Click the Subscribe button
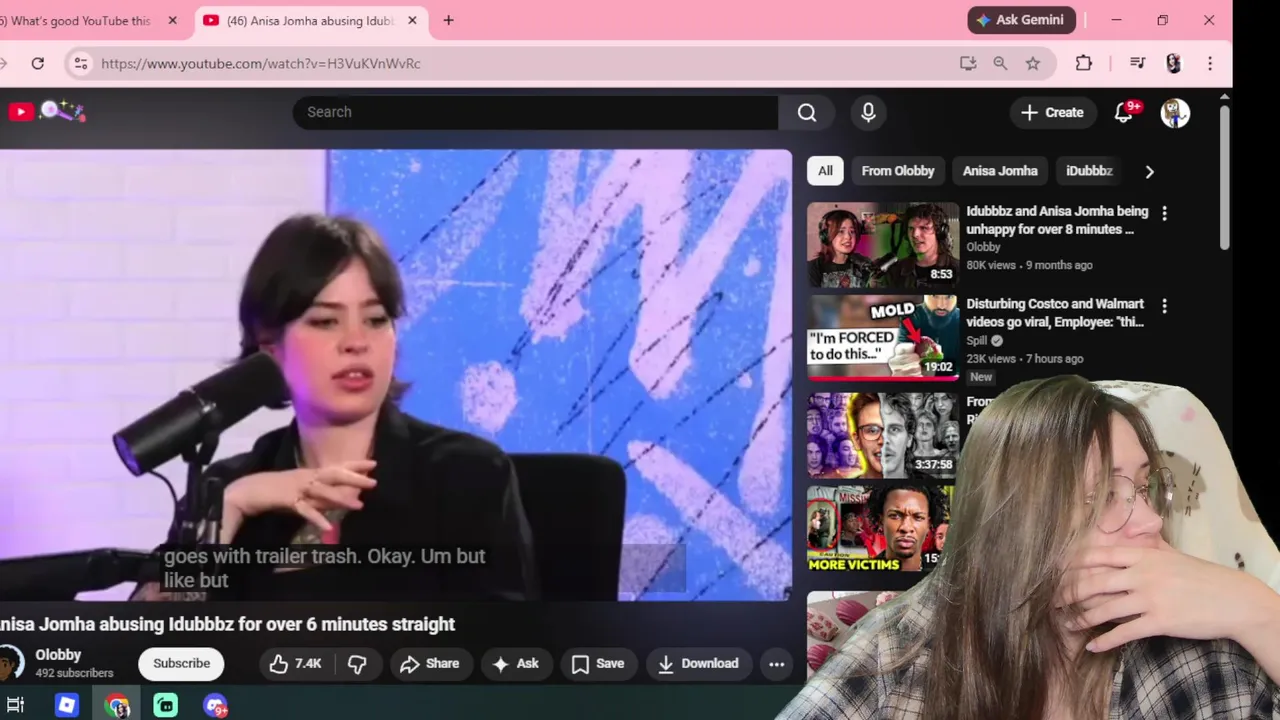This screenshot has width=1280, height=720. (181, 664)
